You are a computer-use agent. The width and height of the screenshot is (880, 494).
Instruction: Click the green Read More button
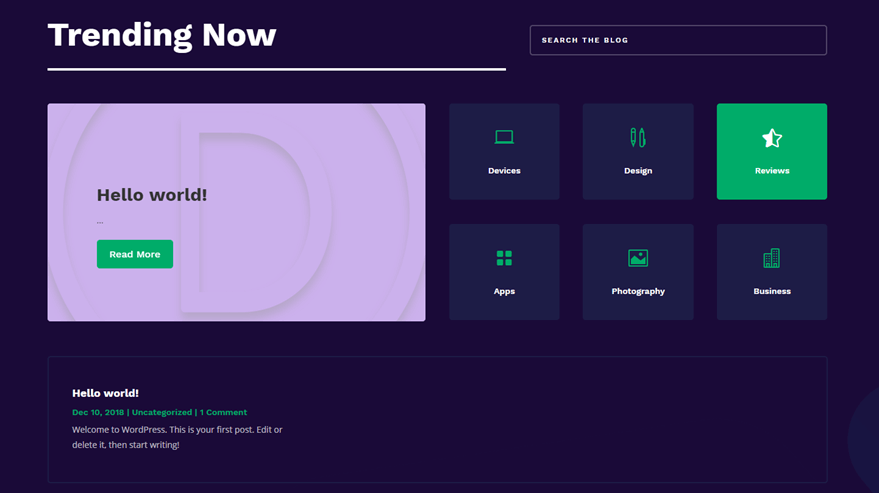135,254
